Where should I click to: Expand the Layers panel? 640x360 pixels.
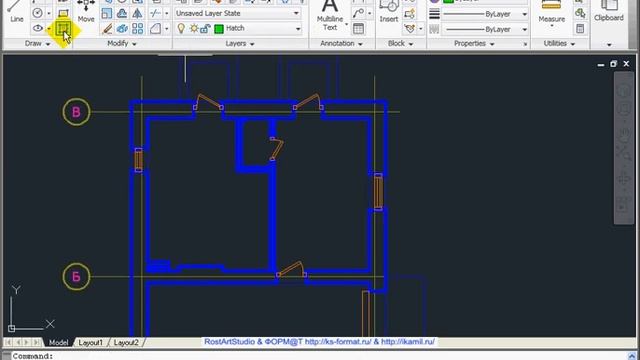click(240, 43)
